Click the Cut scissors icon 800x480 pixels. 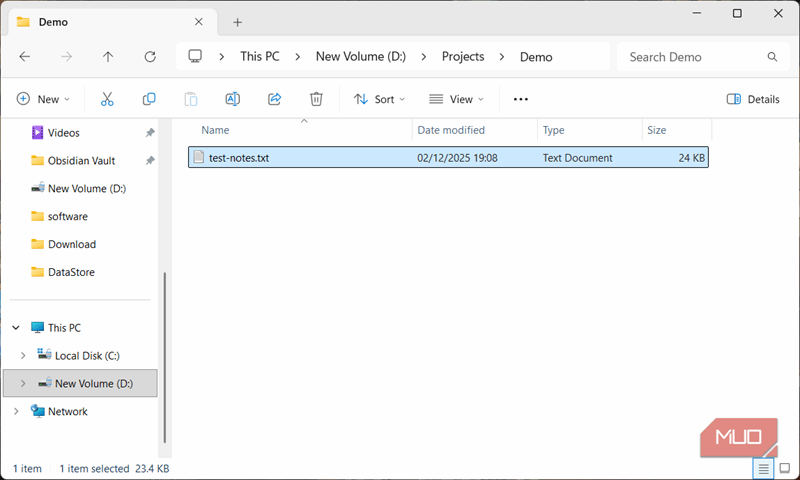(x=107, y=99)
